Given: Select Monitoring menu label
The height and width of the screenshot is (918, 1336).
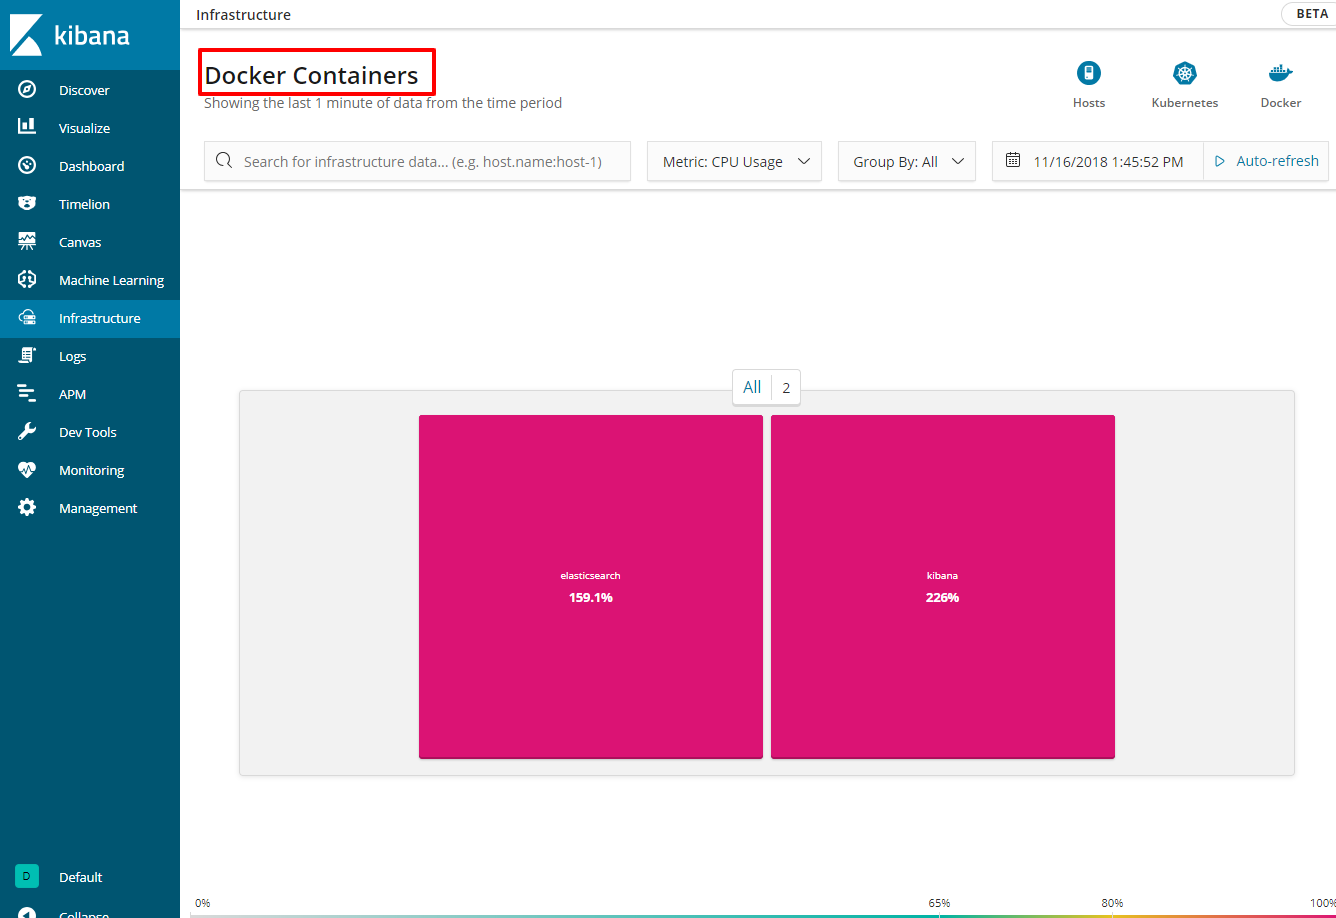Looking at the screenshot, I should click(x=92, y=470).
